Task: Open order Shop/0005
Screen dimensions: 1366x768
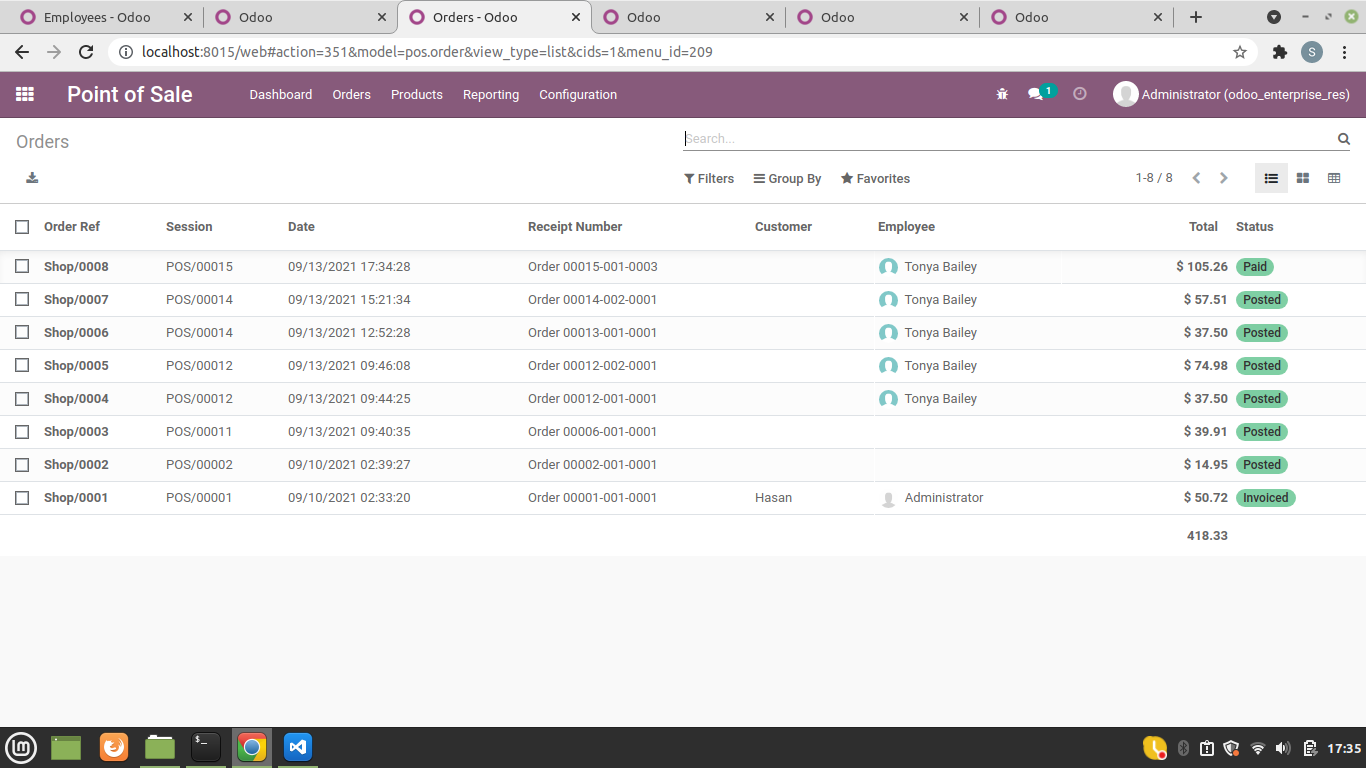Action: tap(75, 365)
